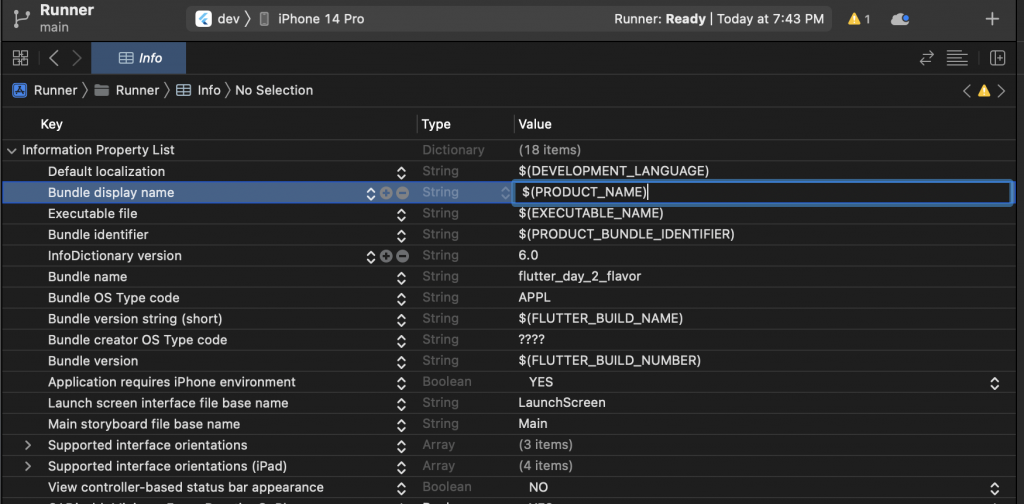Open the related items grid menu

click(x=20, y=58)
